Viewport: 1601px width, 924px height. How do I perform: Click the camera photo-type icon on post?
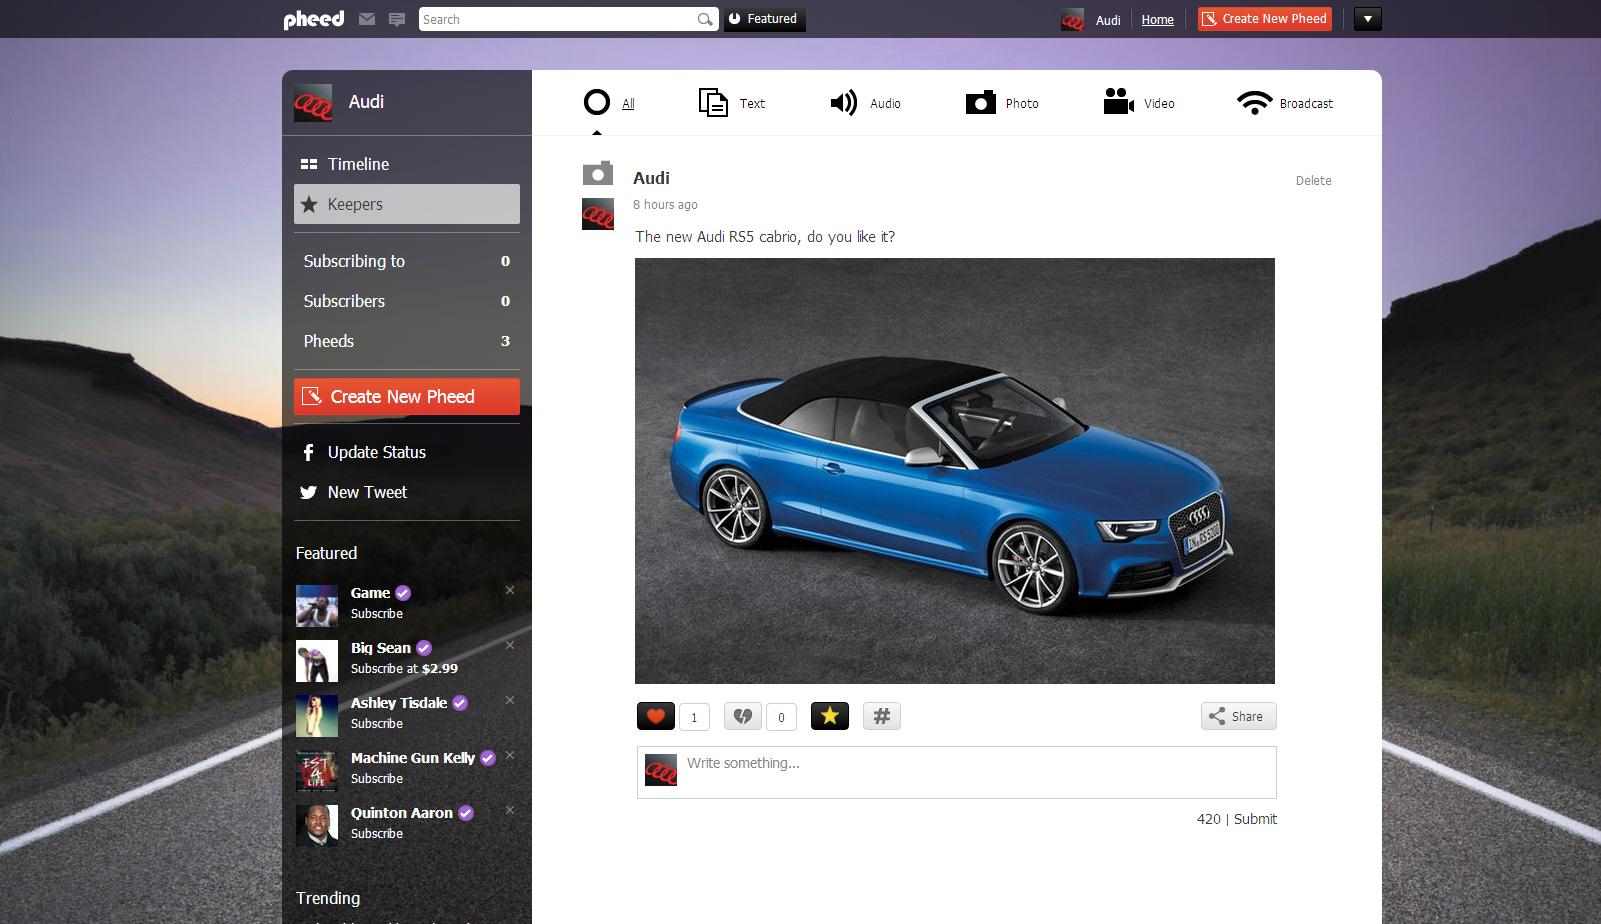[598, 173]
